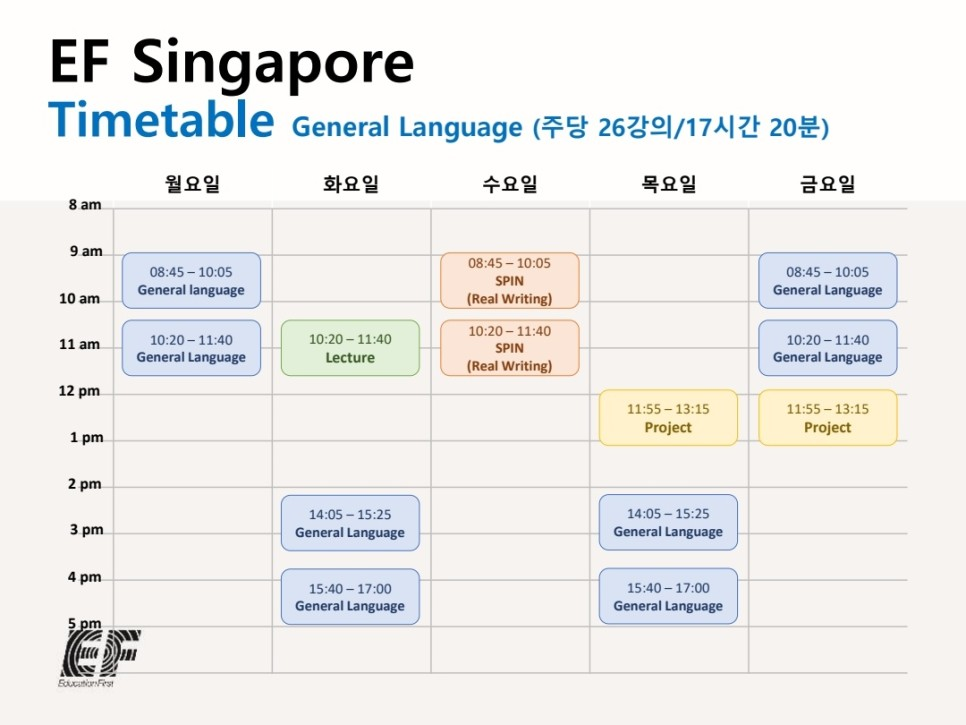Click Friday 08:45 General Language block

pyautogui.click(x=827, y=280)
